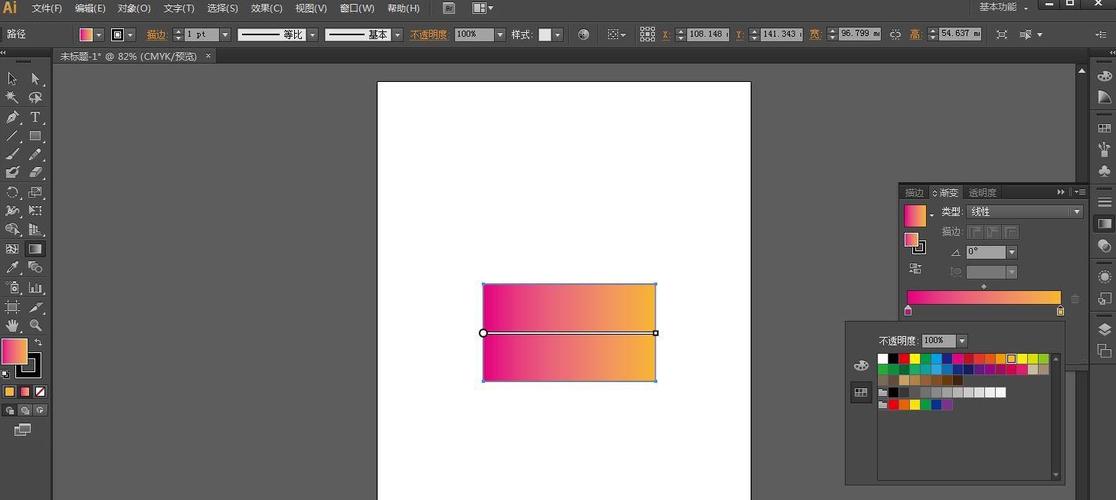Open the 文件(F) menu
1116x500 pixels.
47,9
